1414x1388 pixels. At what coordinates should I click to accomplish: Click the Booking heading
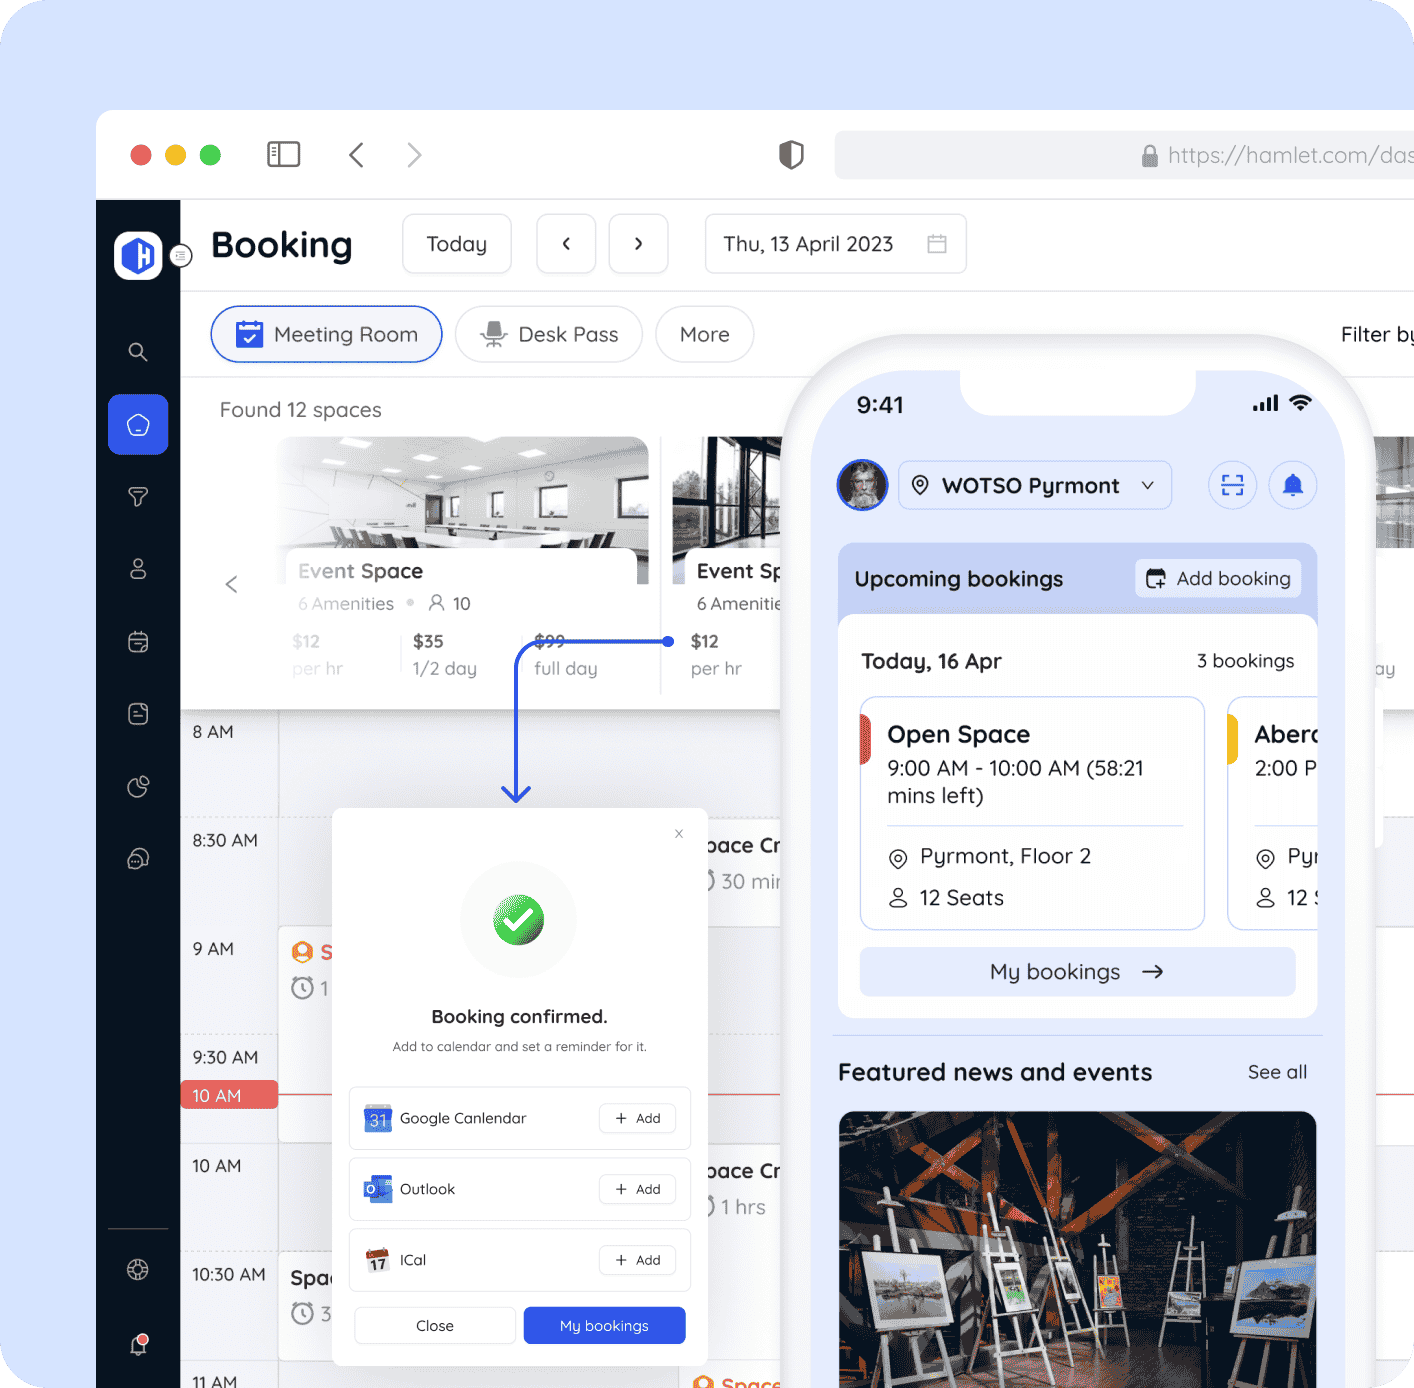tap(282, 245)
